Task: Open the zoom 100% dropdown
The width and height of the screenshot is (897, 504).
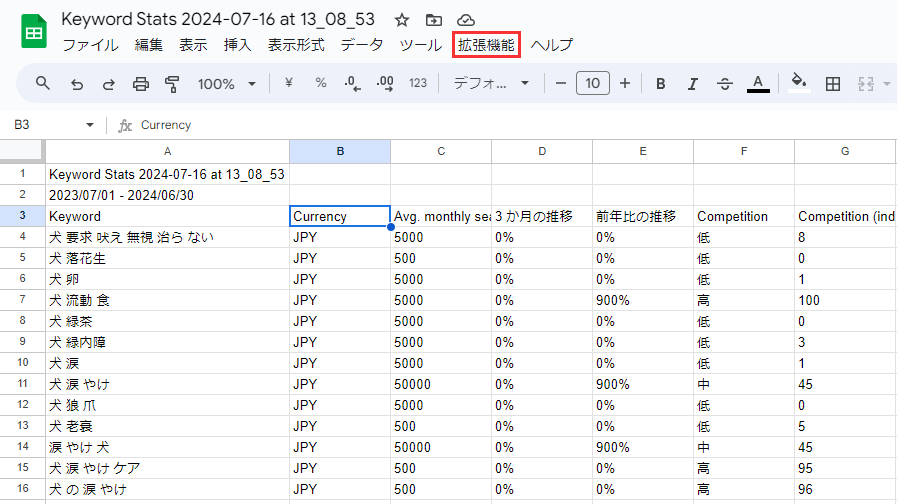Action: pos(226,84)
